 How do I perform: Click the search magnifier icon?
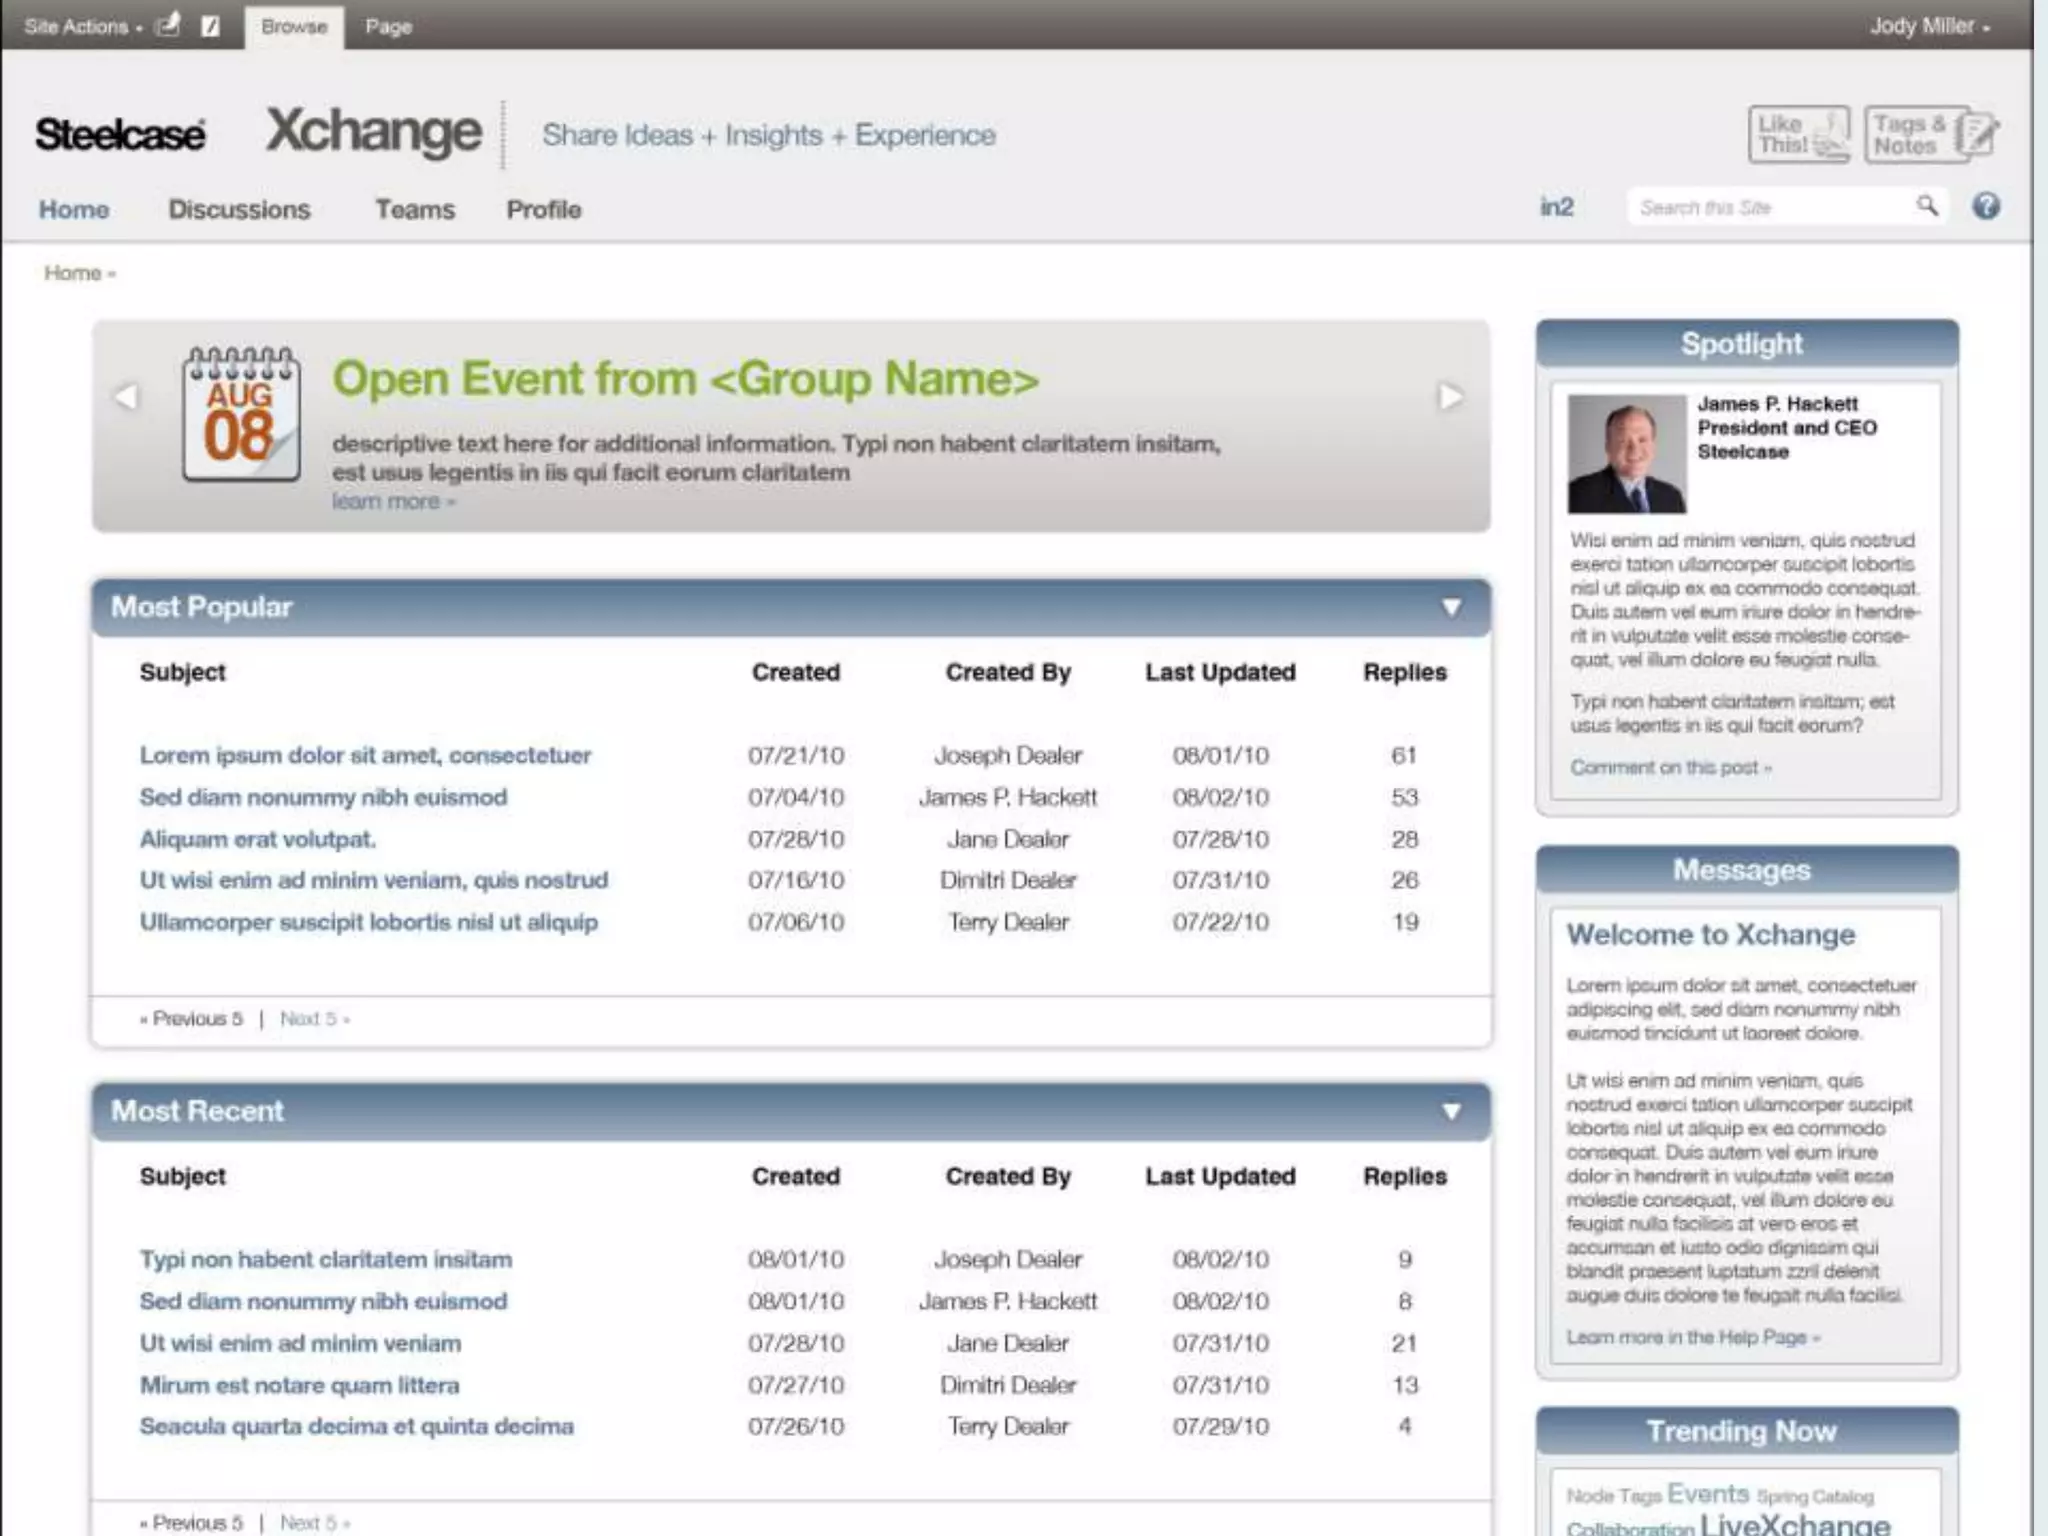pyautogui.click(x=1926, y=206)
